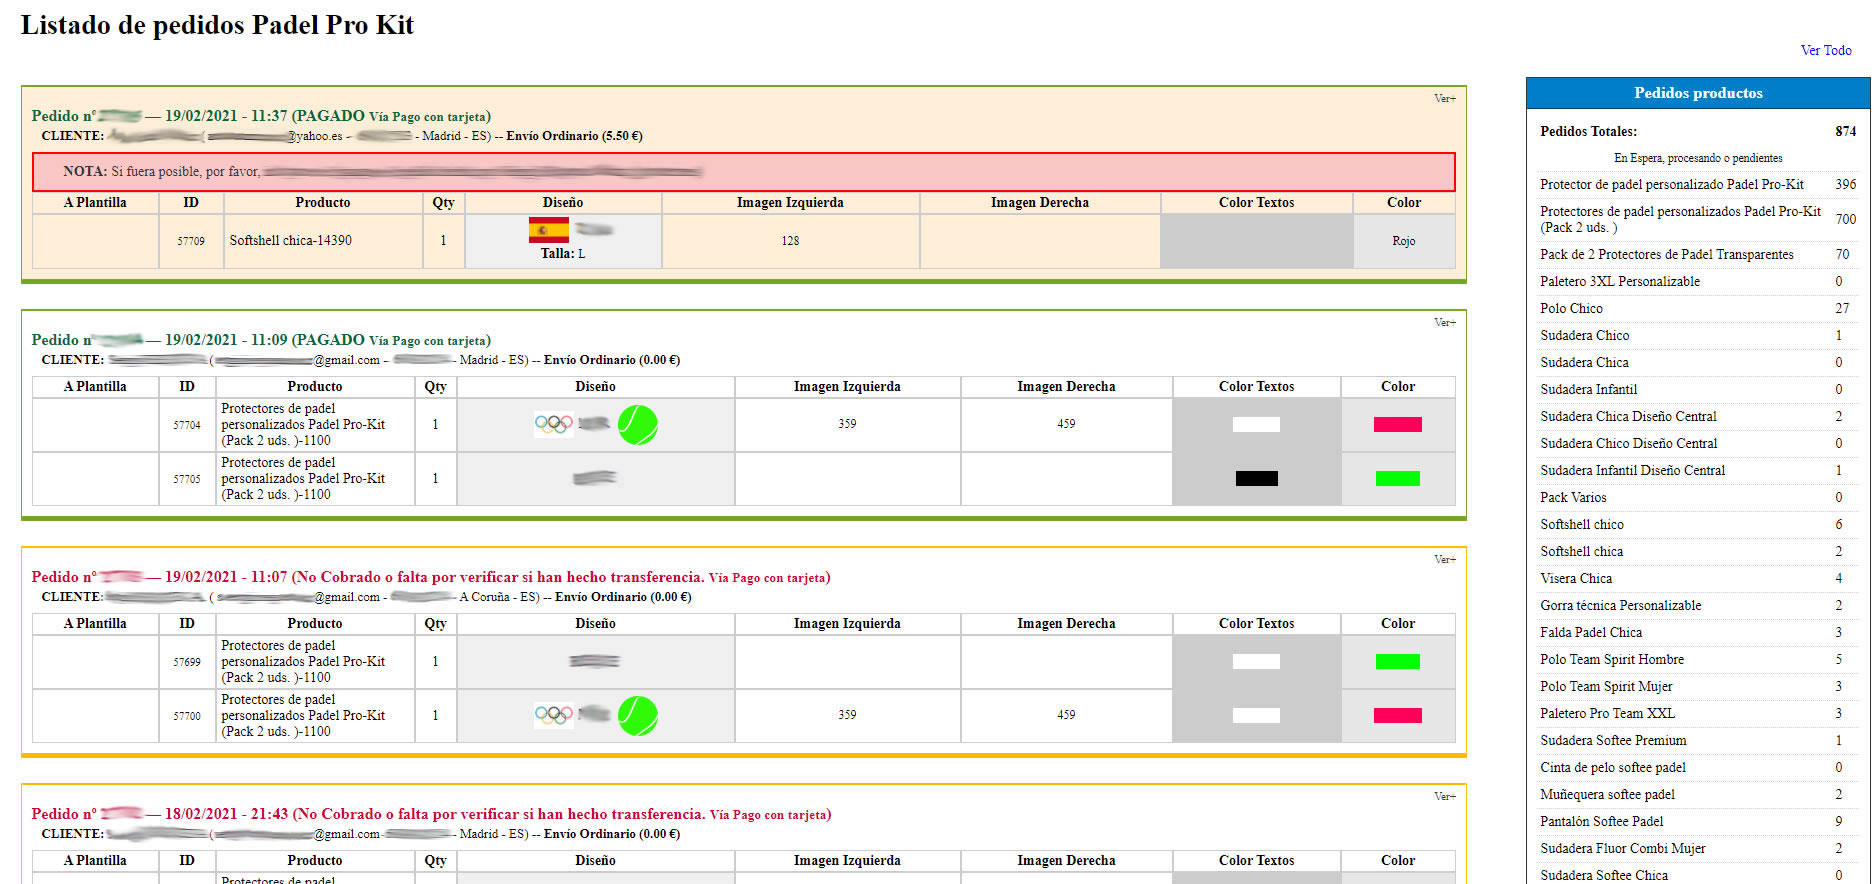
Task: Select 'Polo Chico' in the sidebar
Action: [1698, 308]
